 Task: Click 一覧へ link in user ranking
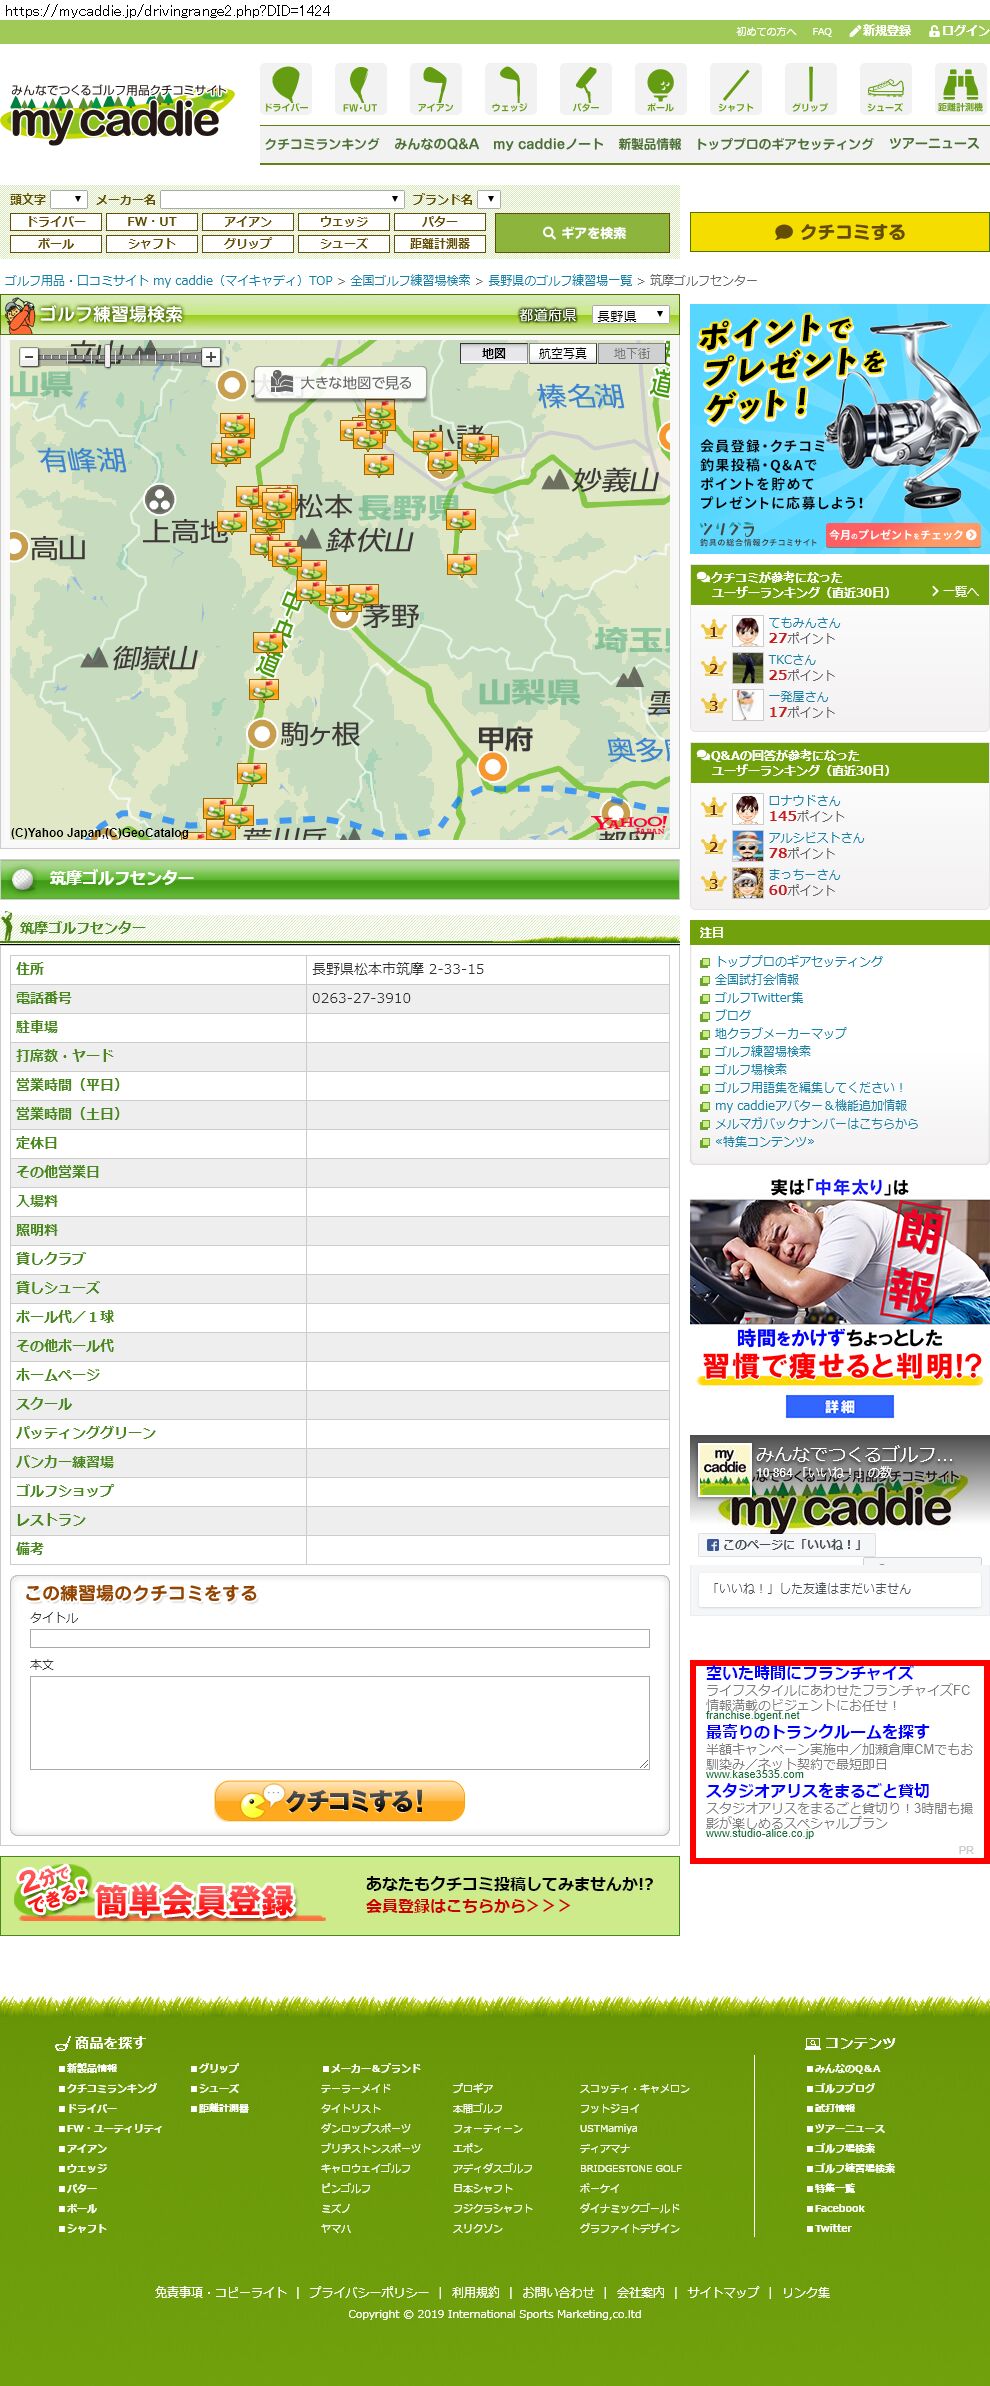955,591
